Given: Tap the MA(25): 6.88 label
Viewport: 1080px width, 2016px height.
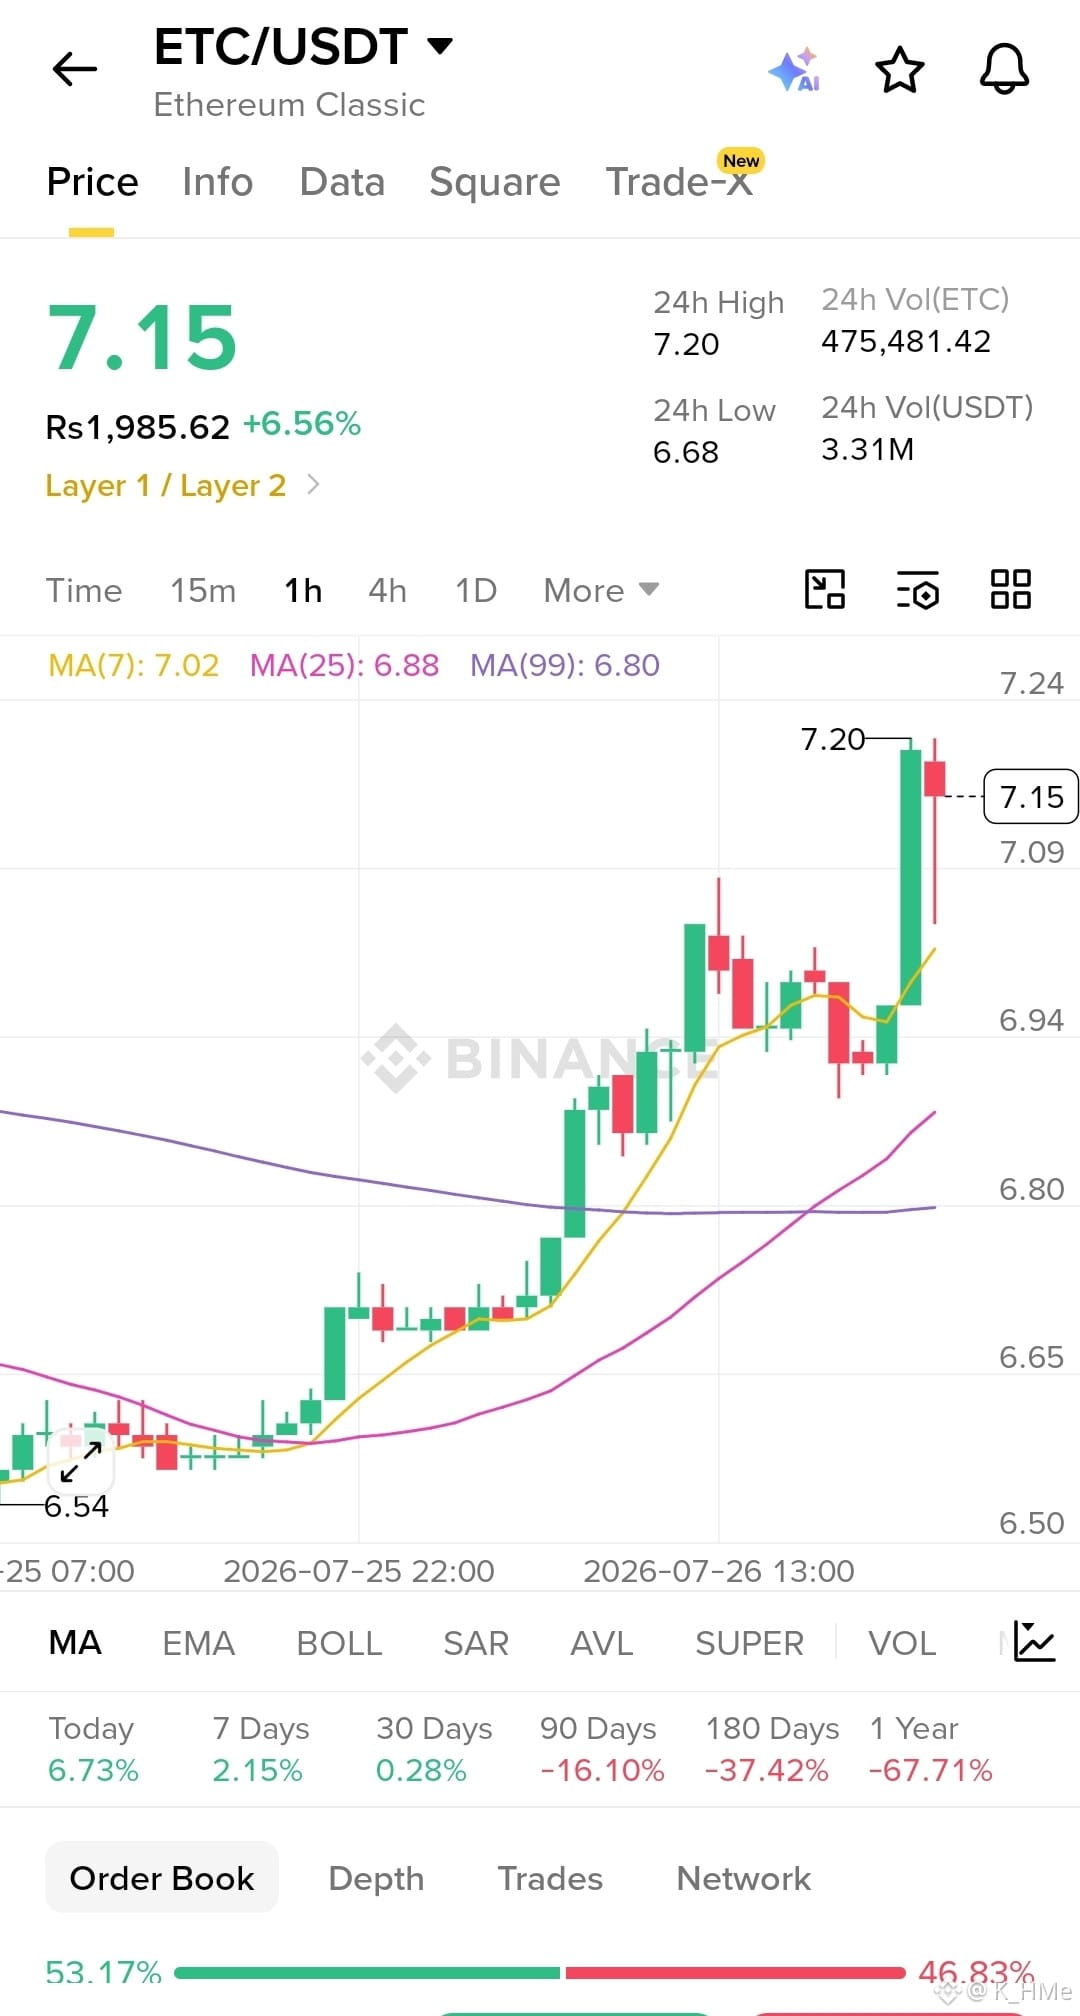Looking at the screenshot, I should tap(344, 665).
